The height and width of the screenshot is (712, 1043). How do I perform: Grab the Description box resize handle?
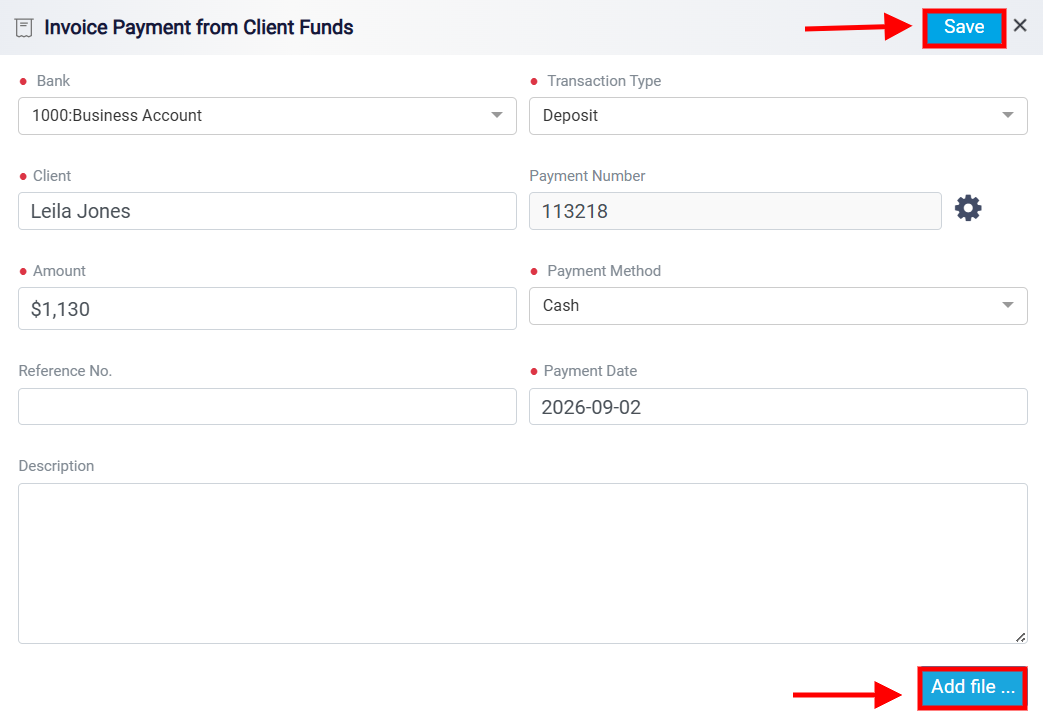1020,637
